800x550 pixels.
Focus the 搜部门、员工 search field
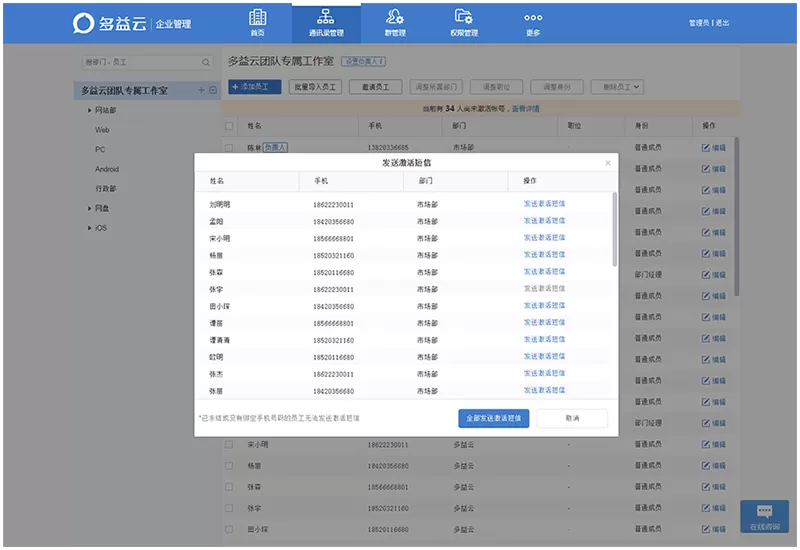click(147, 62)
